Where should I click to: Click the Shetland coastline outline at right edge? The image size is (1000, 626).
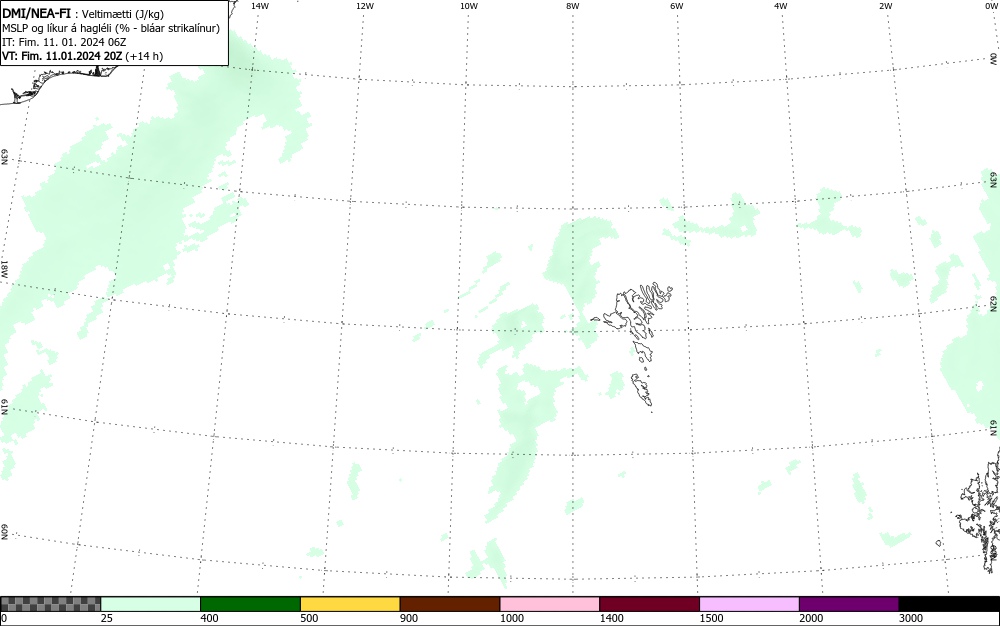click(979, 510)
